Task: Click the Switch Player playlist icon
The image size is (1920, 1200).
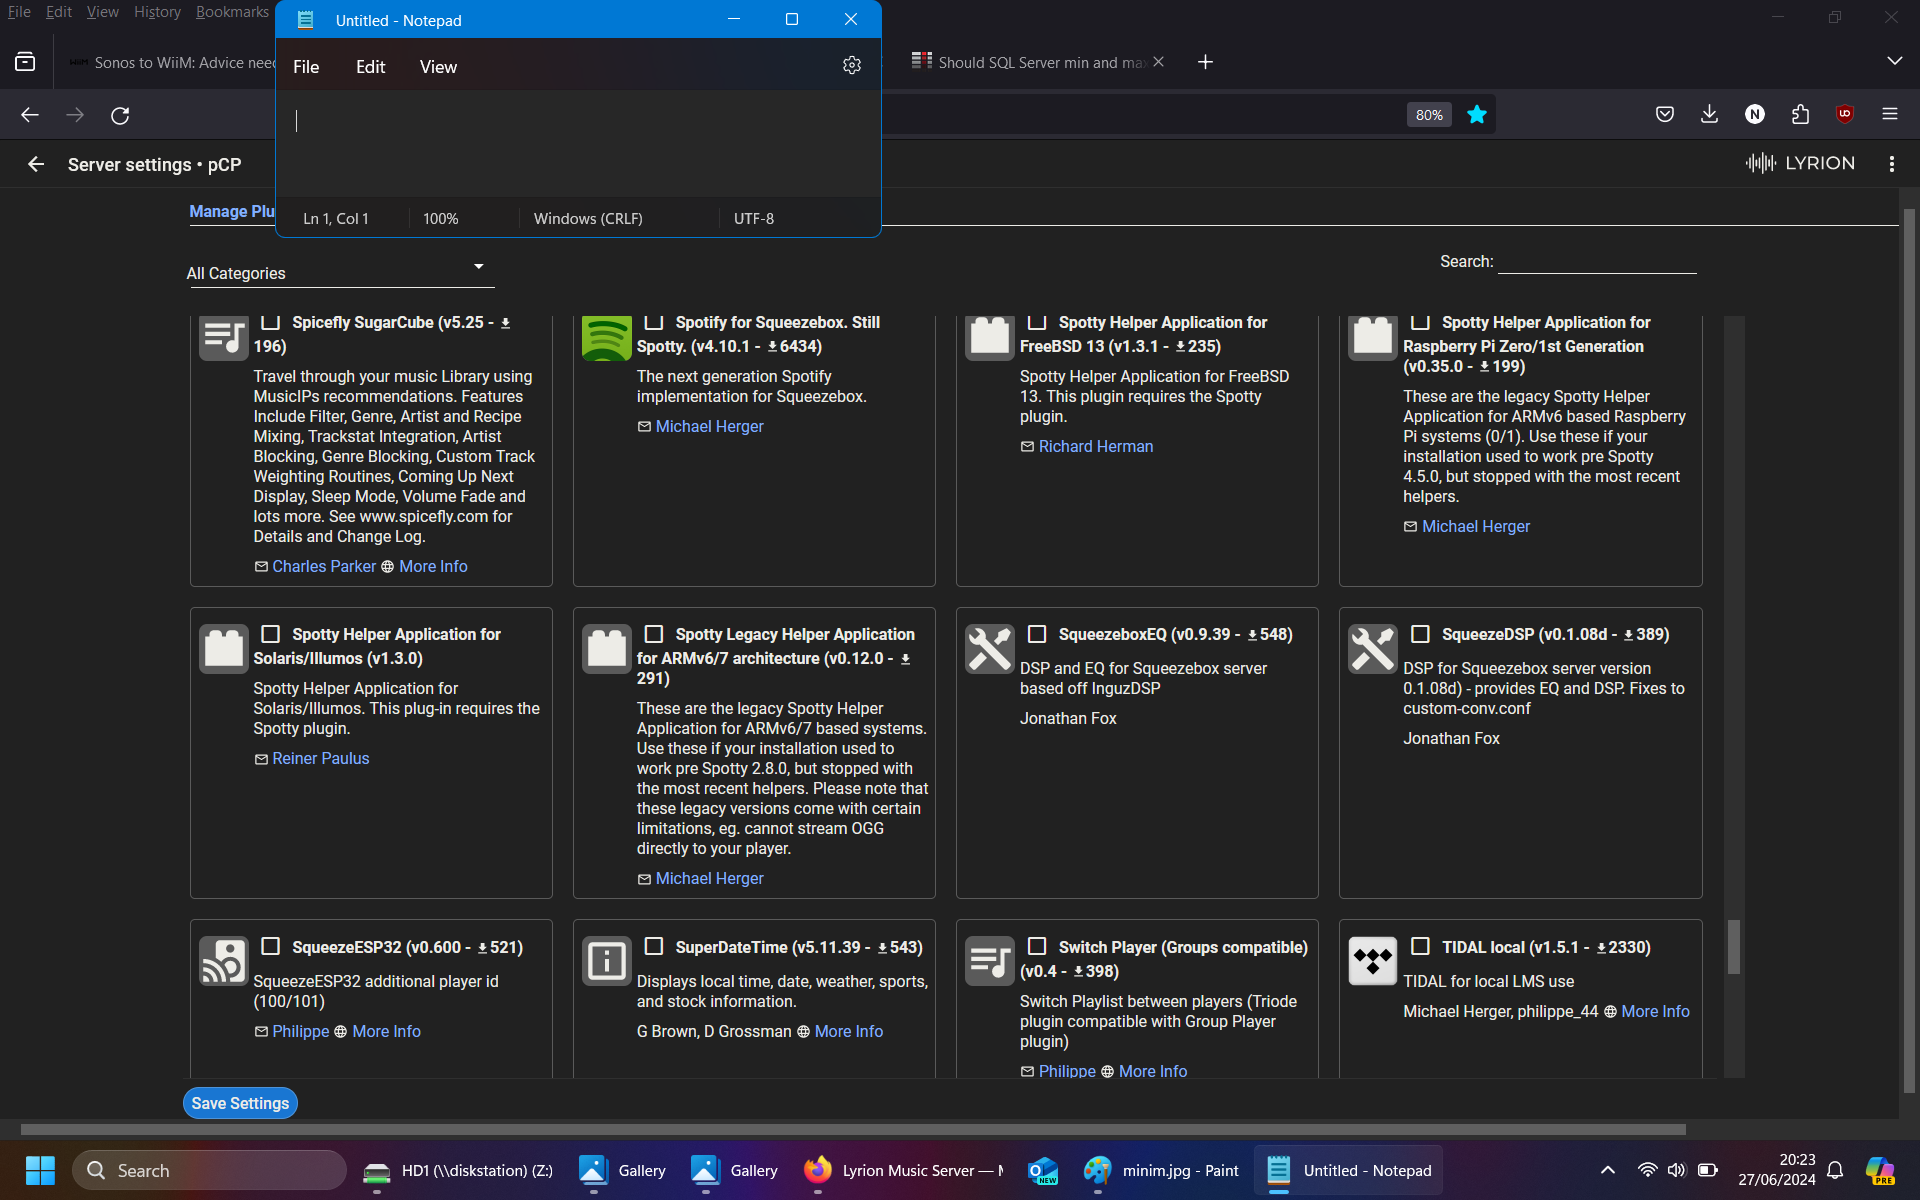Action: pyautogui.click(x=989, y=961)
